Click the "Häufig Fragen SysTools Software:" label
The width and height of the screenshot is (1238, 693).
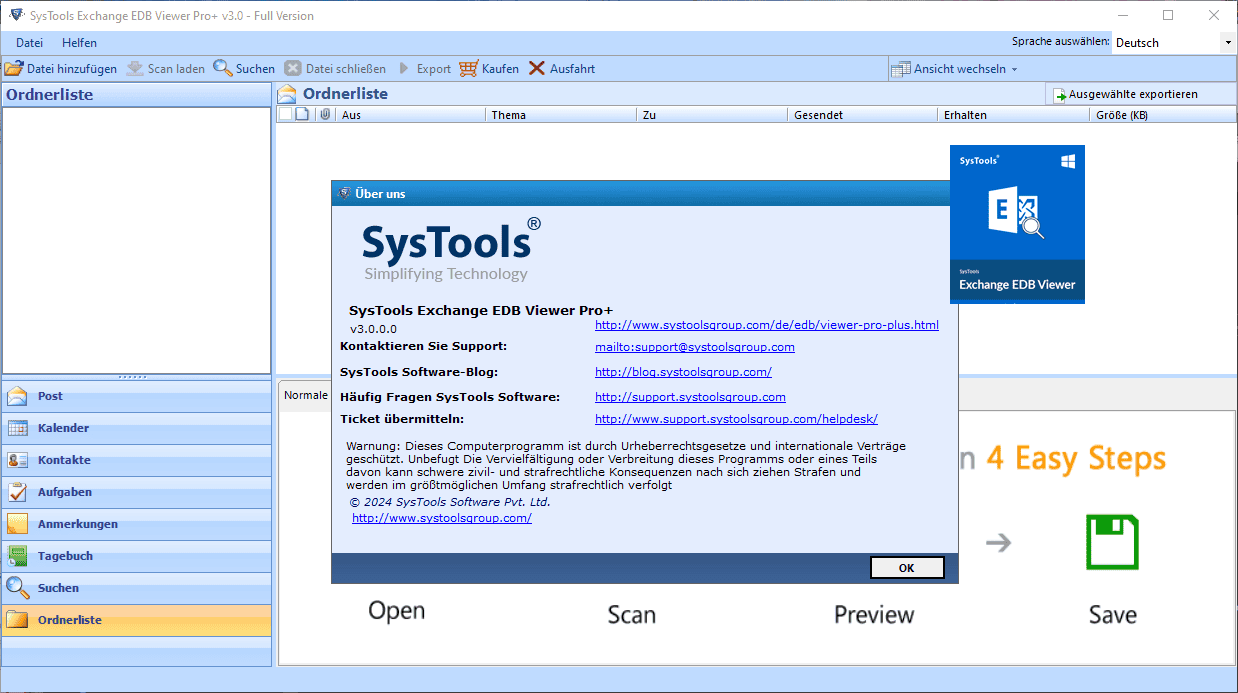click(450, 397)
